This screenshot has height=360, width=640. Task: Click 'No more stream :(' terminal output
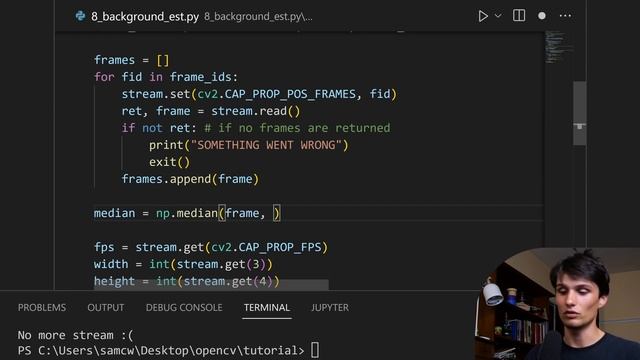(x=76, y=336)
